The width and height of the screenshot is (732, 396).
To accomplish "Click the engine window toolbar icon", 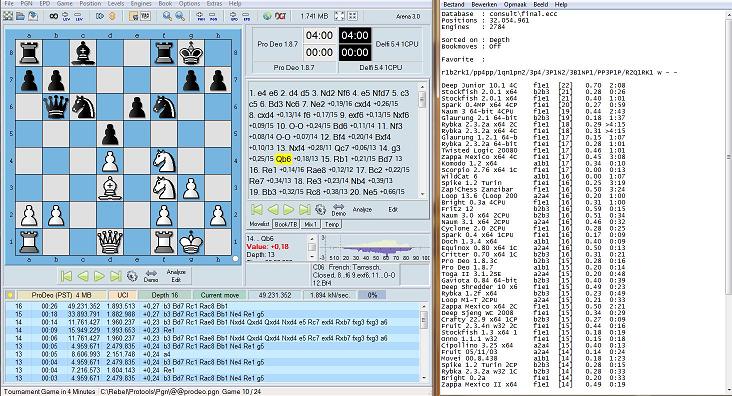I will tap(133, 16).
